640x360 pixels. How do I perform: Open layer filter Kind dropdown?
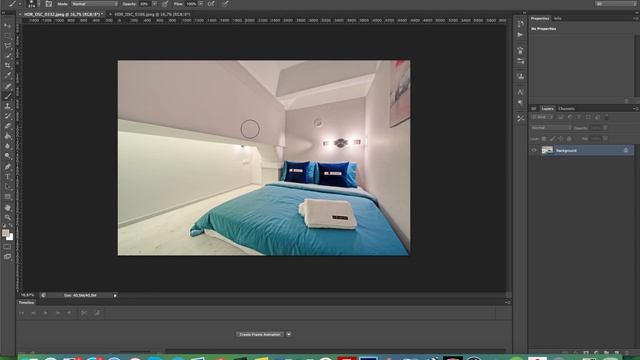542,117
